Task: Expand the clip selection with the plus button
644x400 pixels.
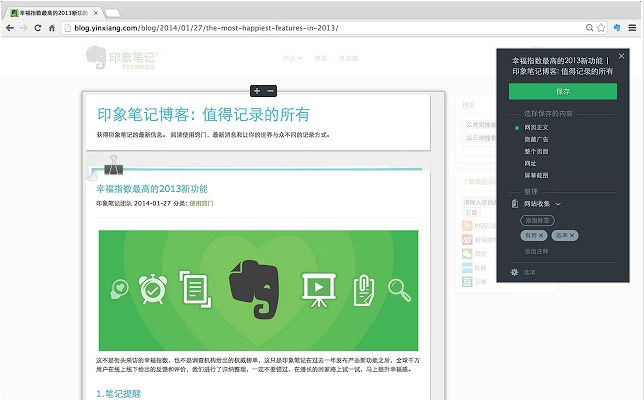Action: click(x=257, y=91)
